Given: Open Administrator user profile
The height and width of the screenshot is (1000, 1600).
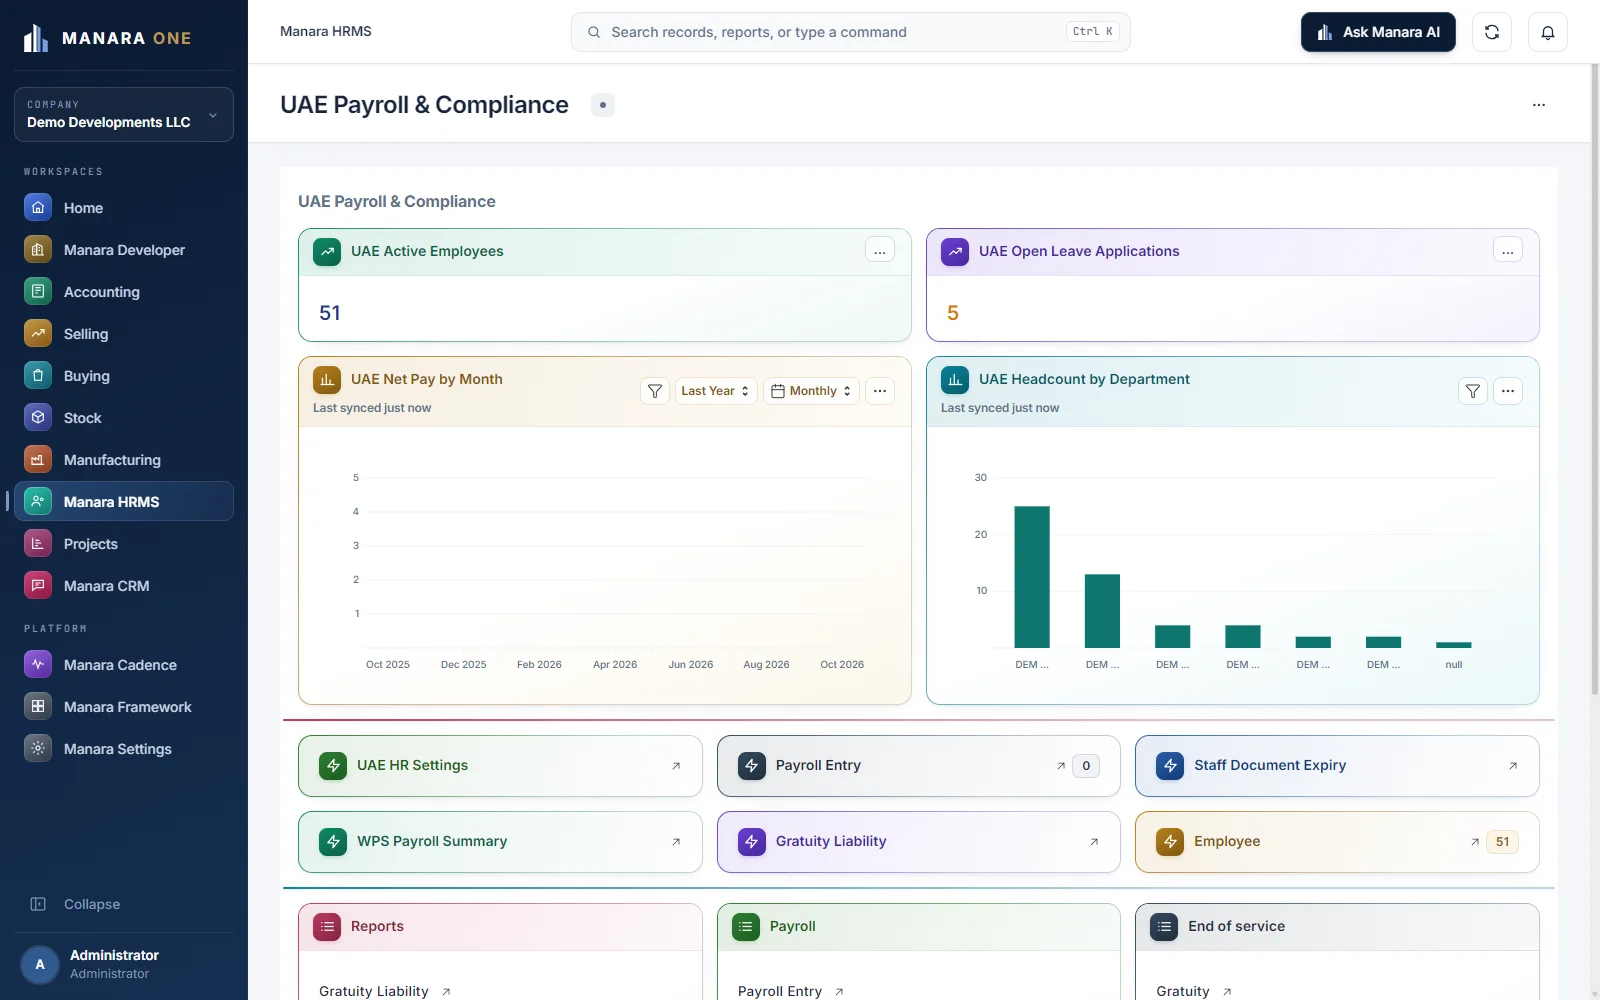Looking at the screenshot, I should (124, 964).
